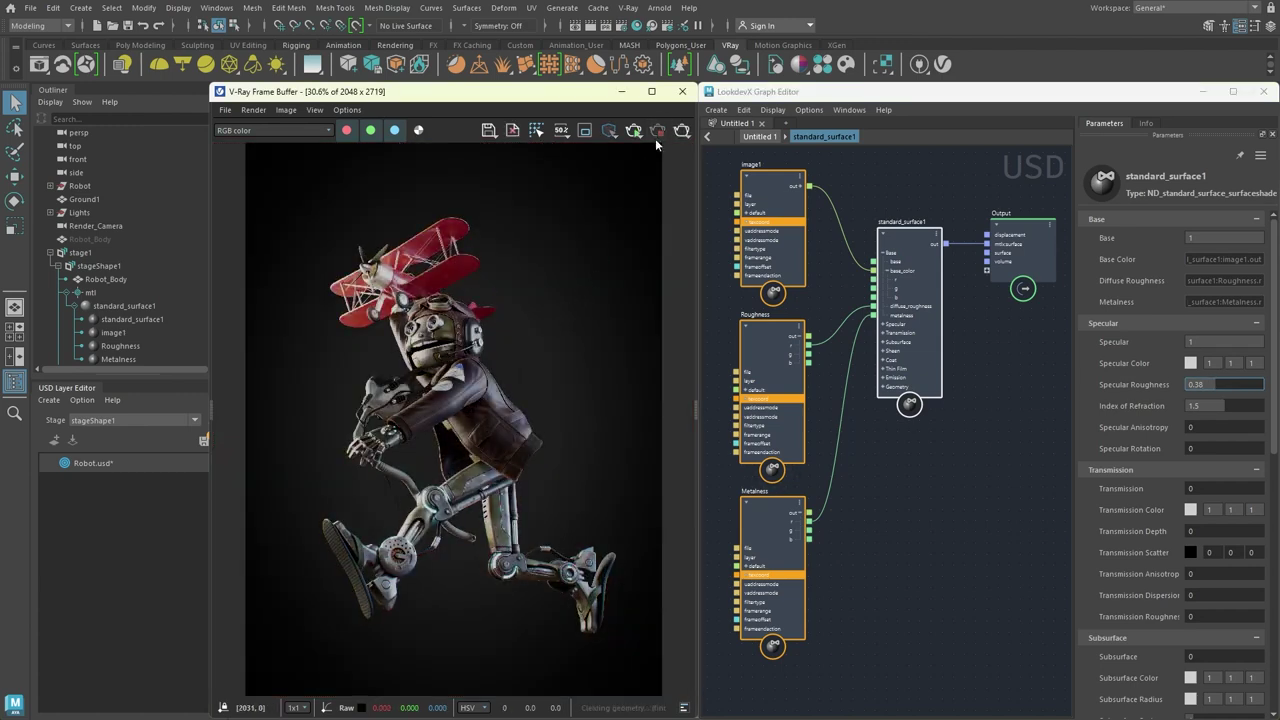Click the Output node arrow icon
The height and width of the screenshot is (720, 1280).
coord(1023,289)
